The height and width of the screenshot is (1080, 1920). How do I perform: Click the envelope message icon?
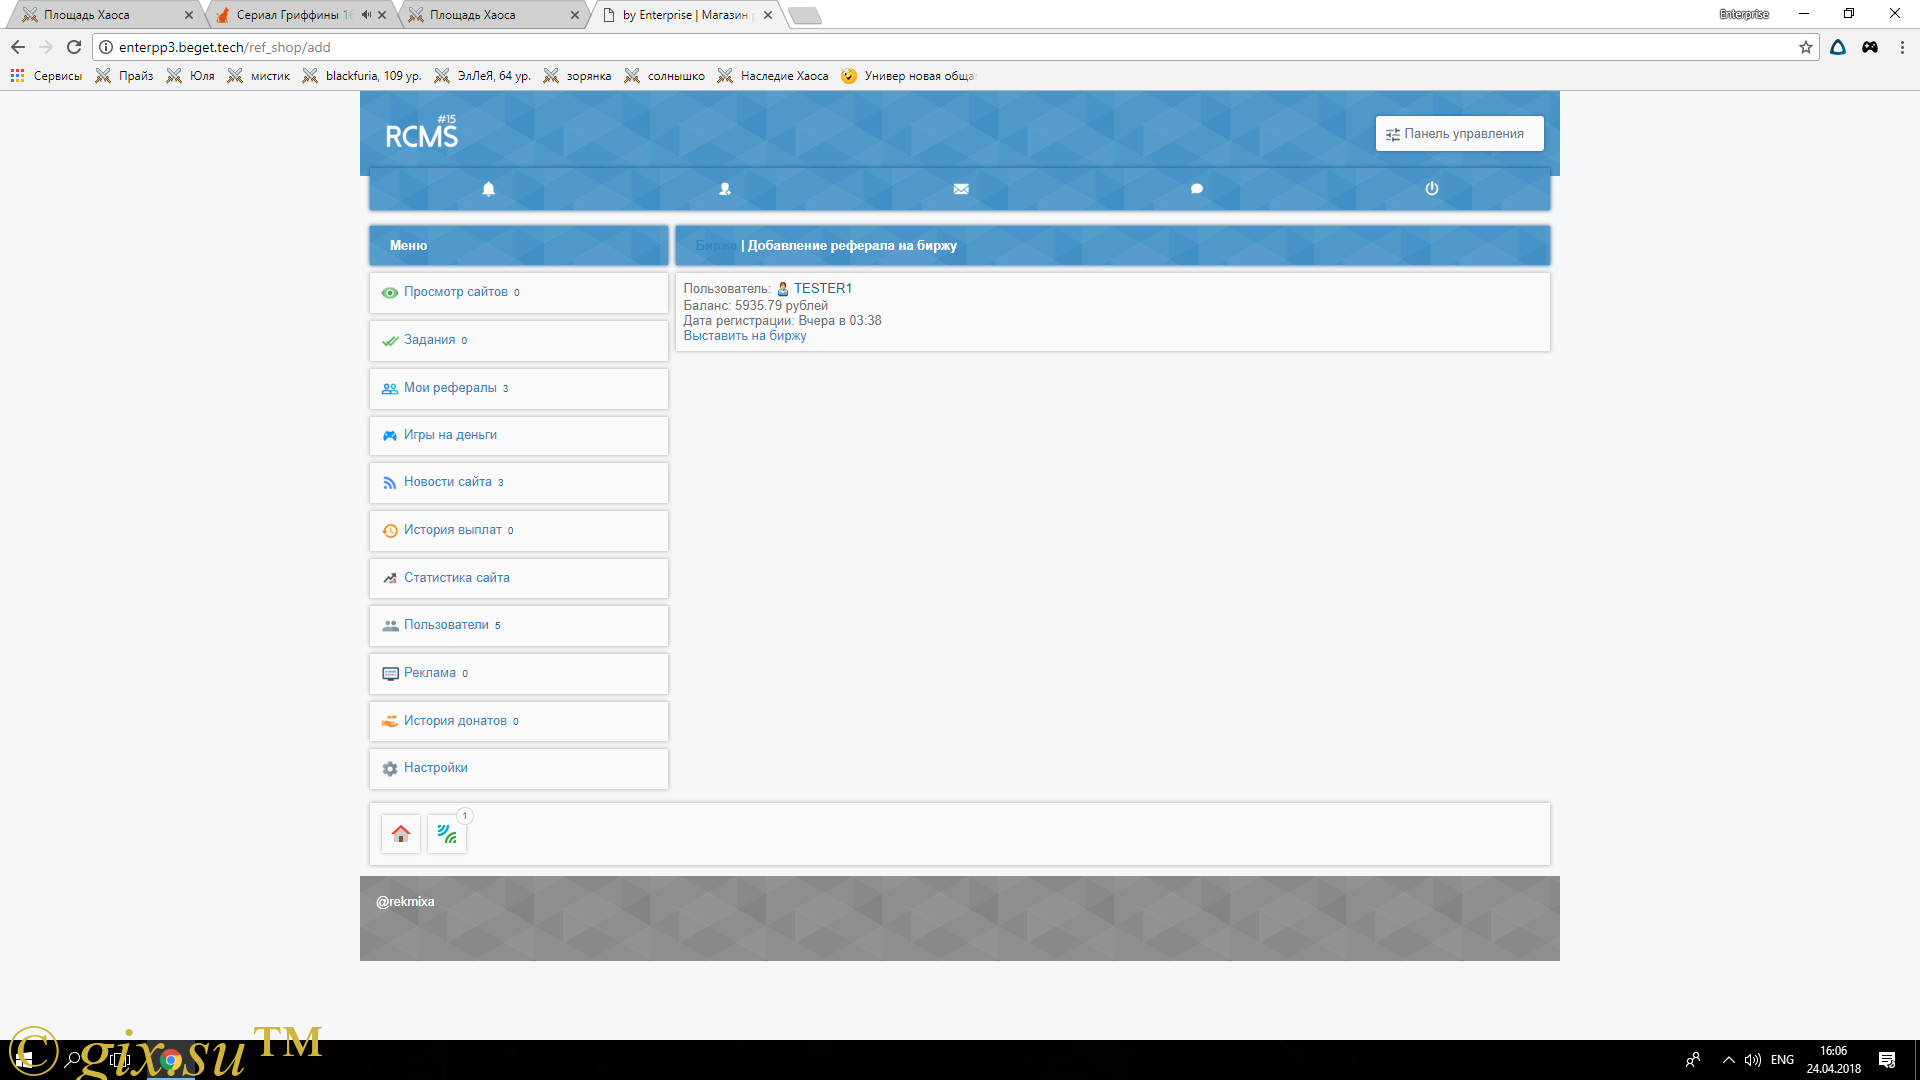point(960,189)
